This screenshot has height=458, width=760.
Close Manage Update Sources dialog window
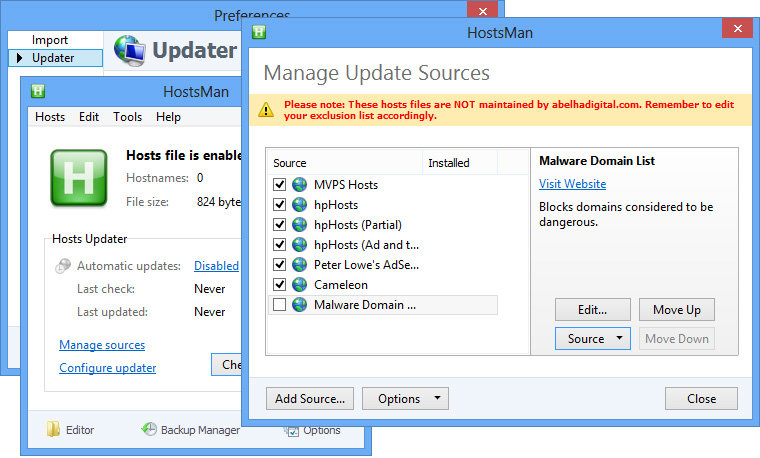point(737,28)
